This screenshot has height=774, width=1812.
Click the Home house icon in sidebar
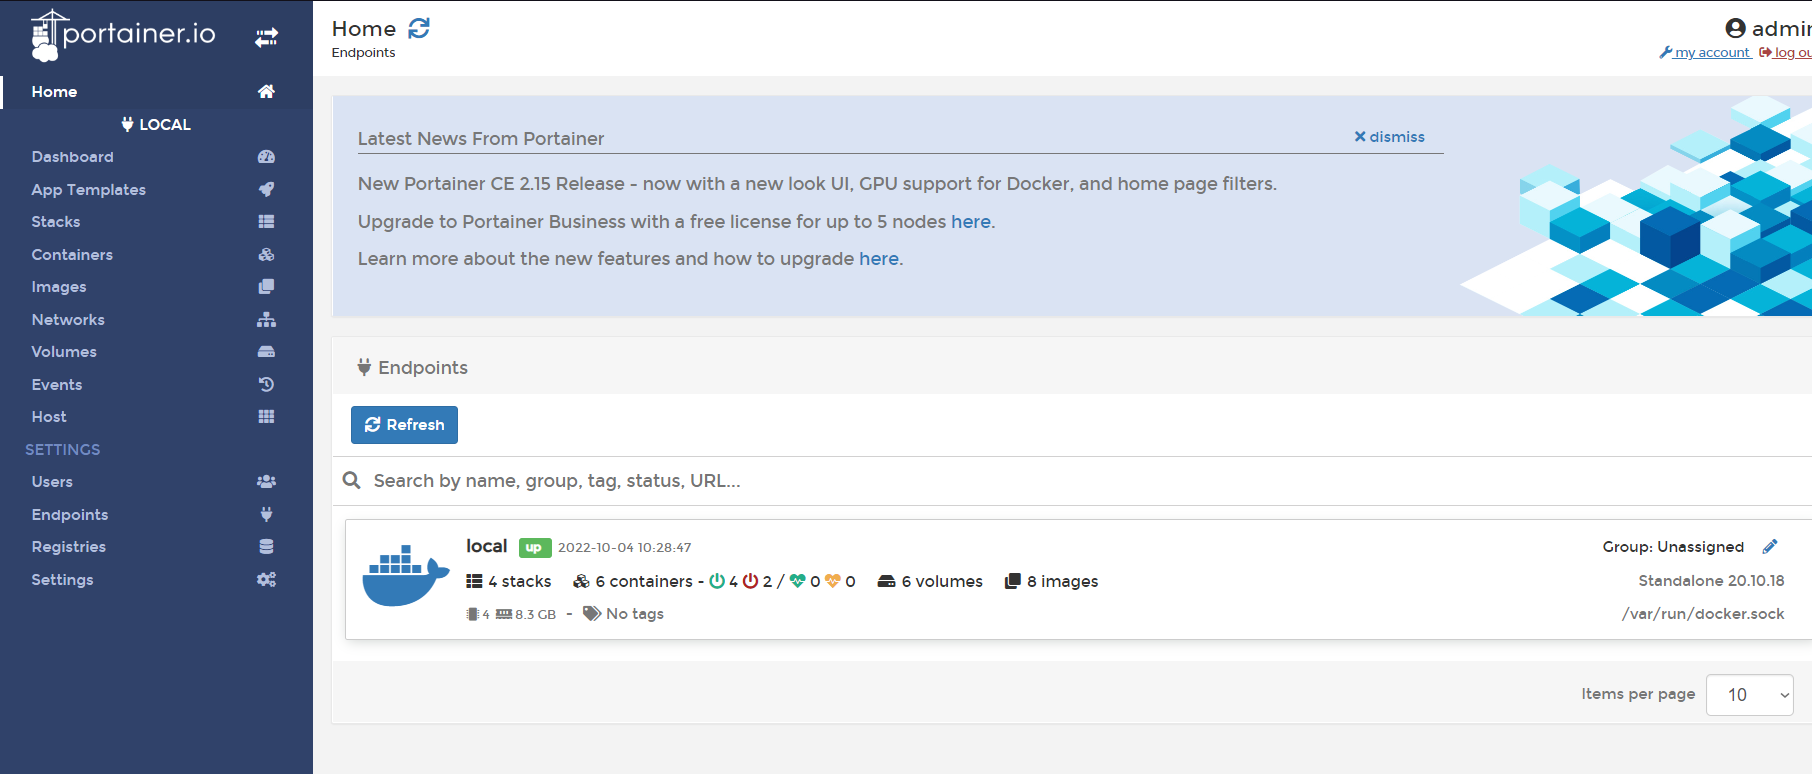coord(266,91)
